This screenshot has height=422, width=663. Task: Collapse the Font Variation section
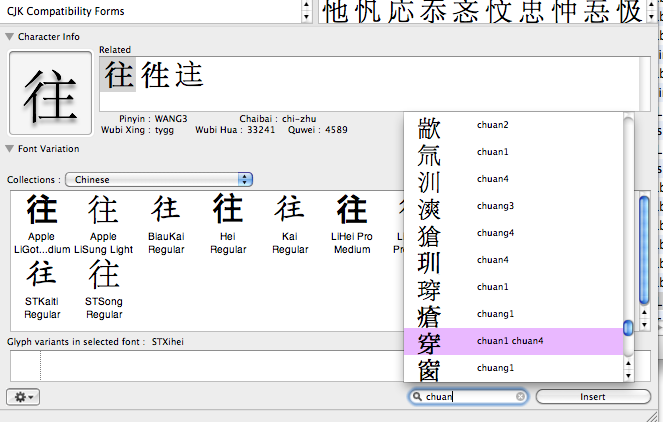[x=10, y=149]
